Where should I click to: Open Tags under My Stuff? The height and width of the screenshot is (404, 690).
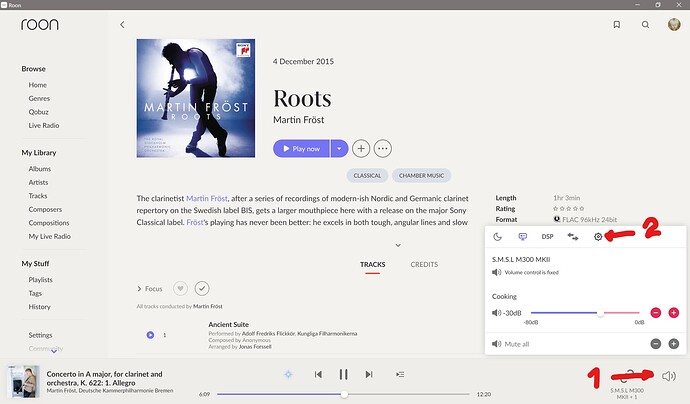[35, 294]
